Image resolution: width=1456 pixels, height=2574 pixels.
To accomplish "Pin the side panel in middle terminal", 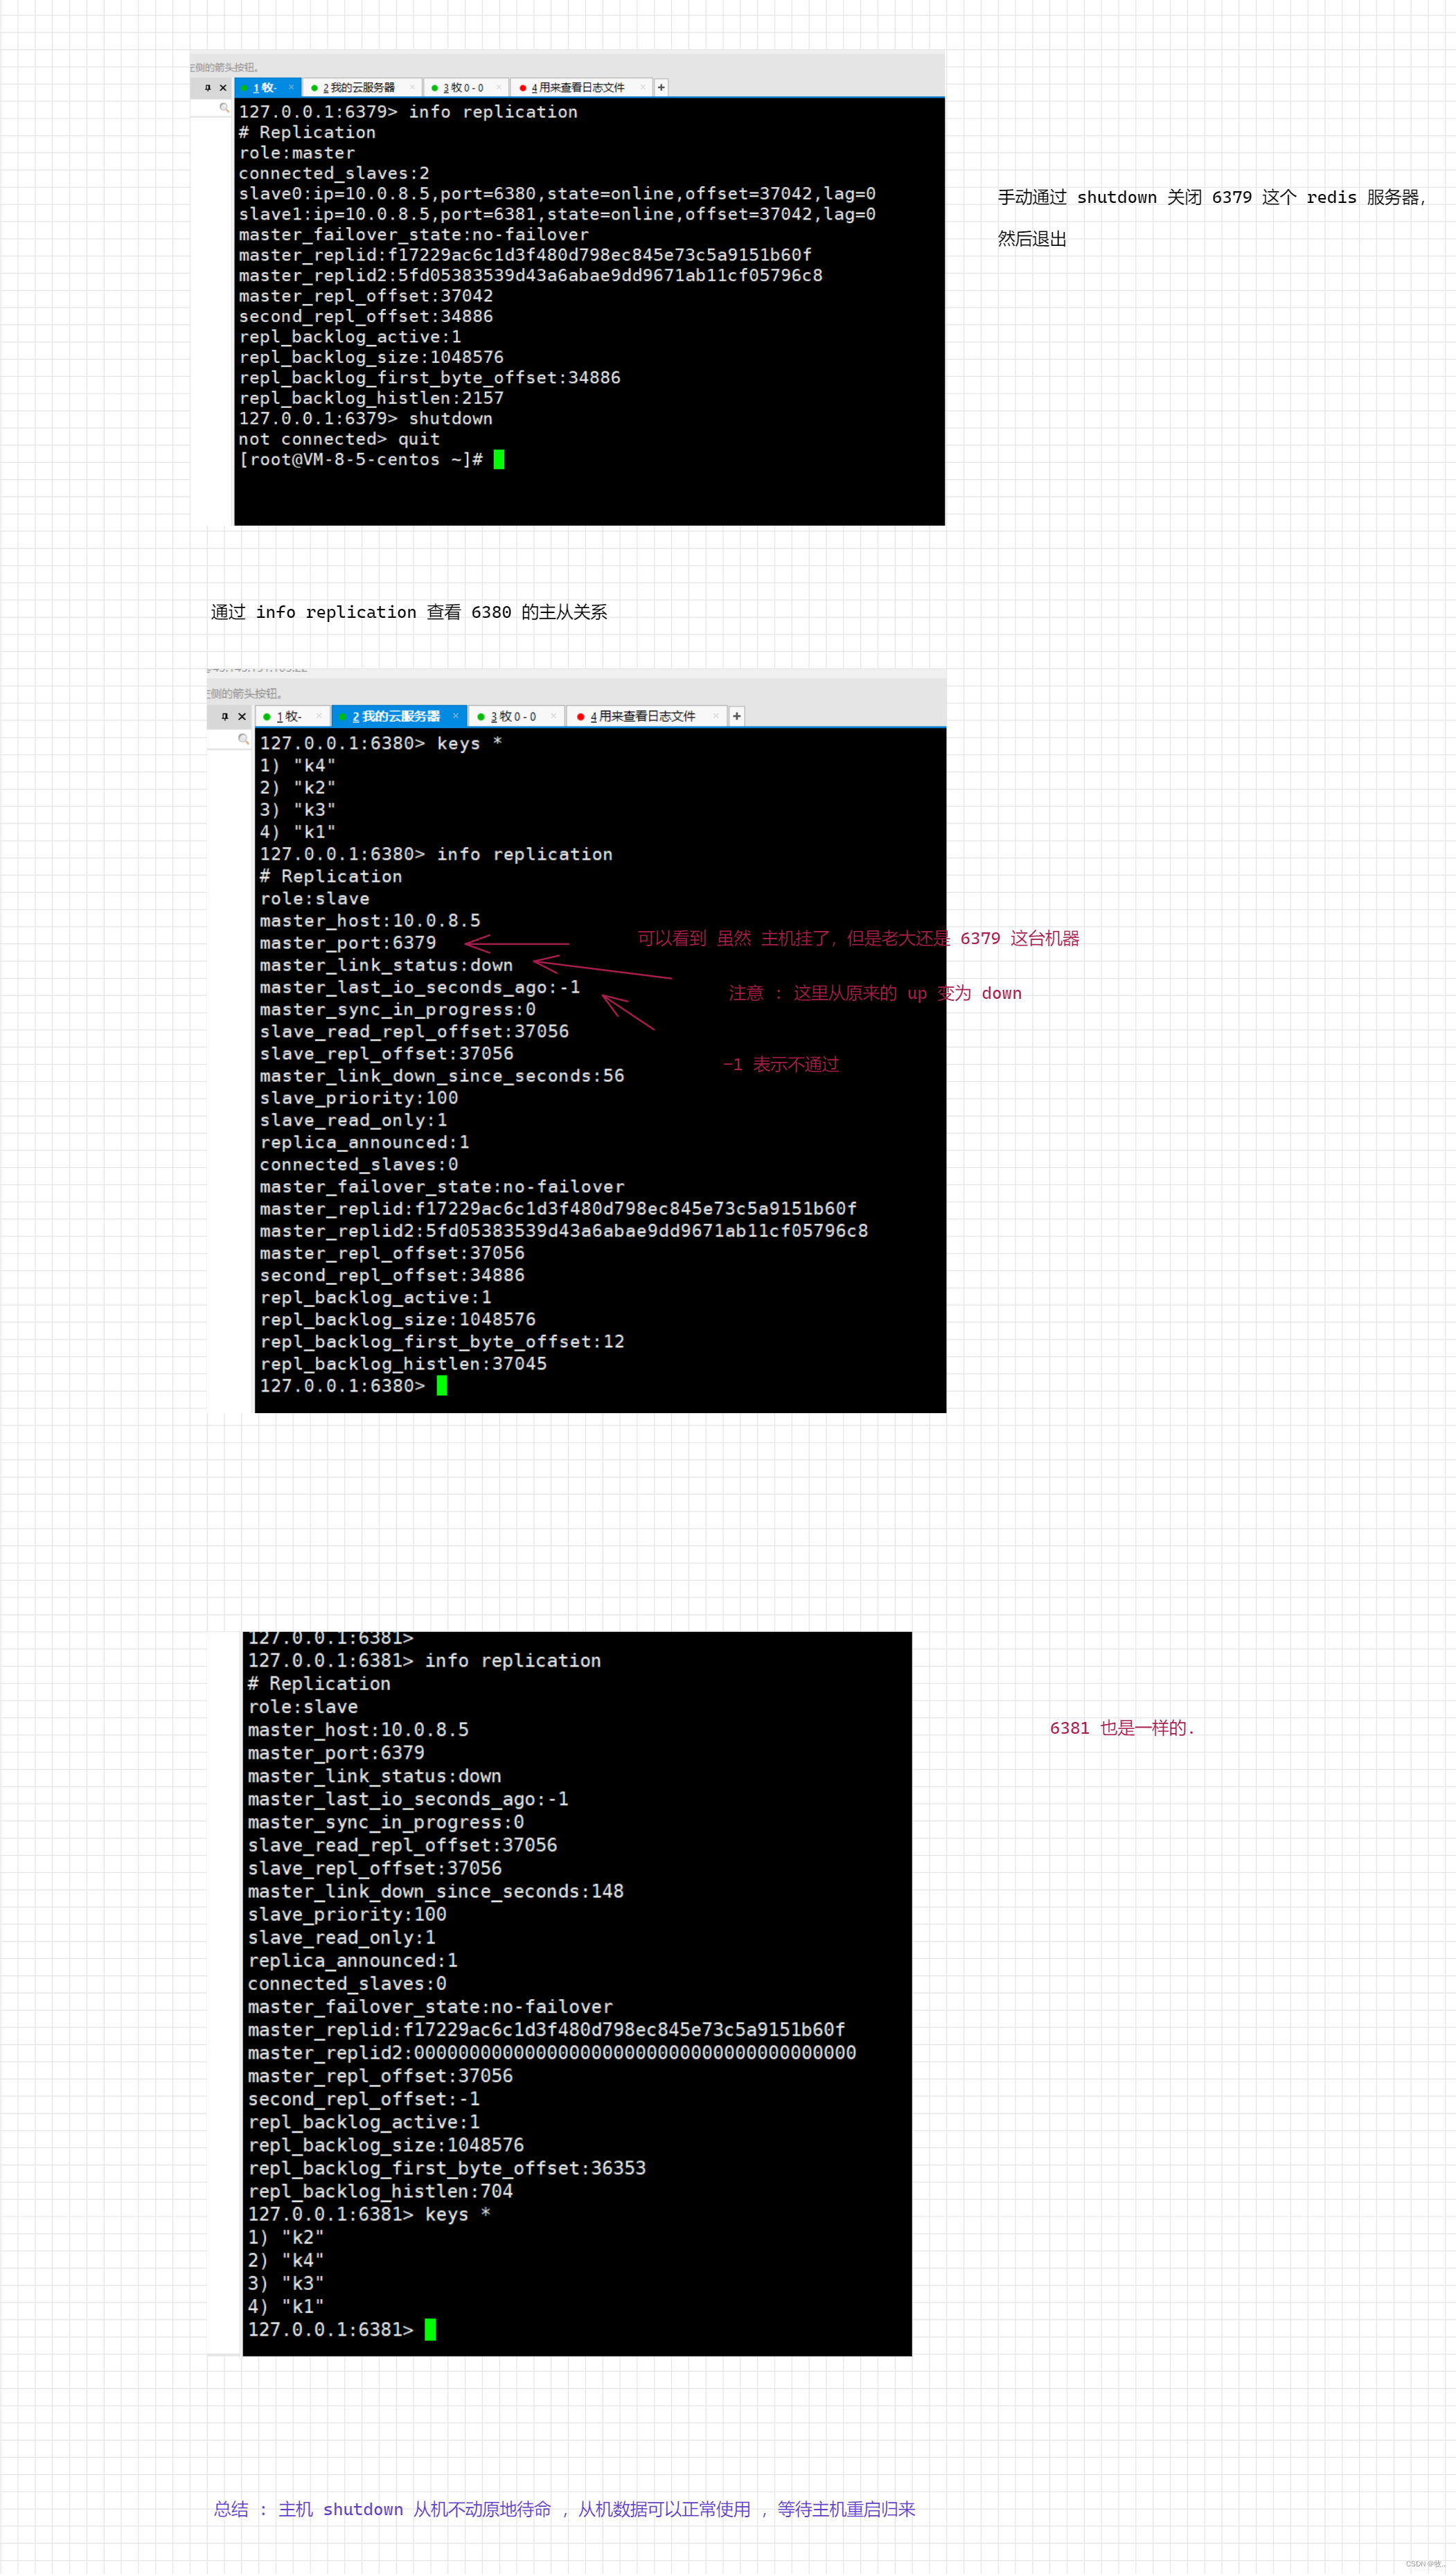I will [x=225, y=716].
